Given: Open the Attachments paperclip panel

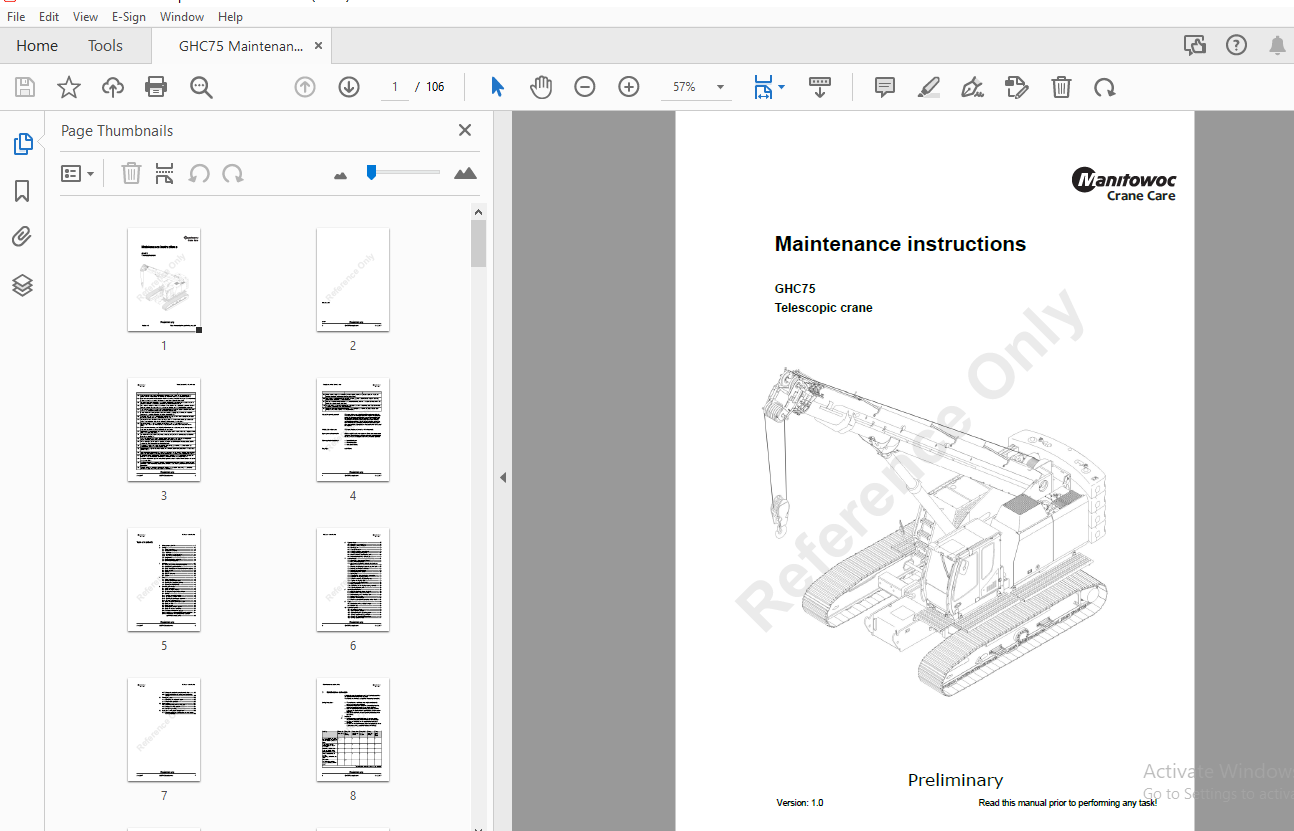Looking at the screenshot, I should coord(22,237).
